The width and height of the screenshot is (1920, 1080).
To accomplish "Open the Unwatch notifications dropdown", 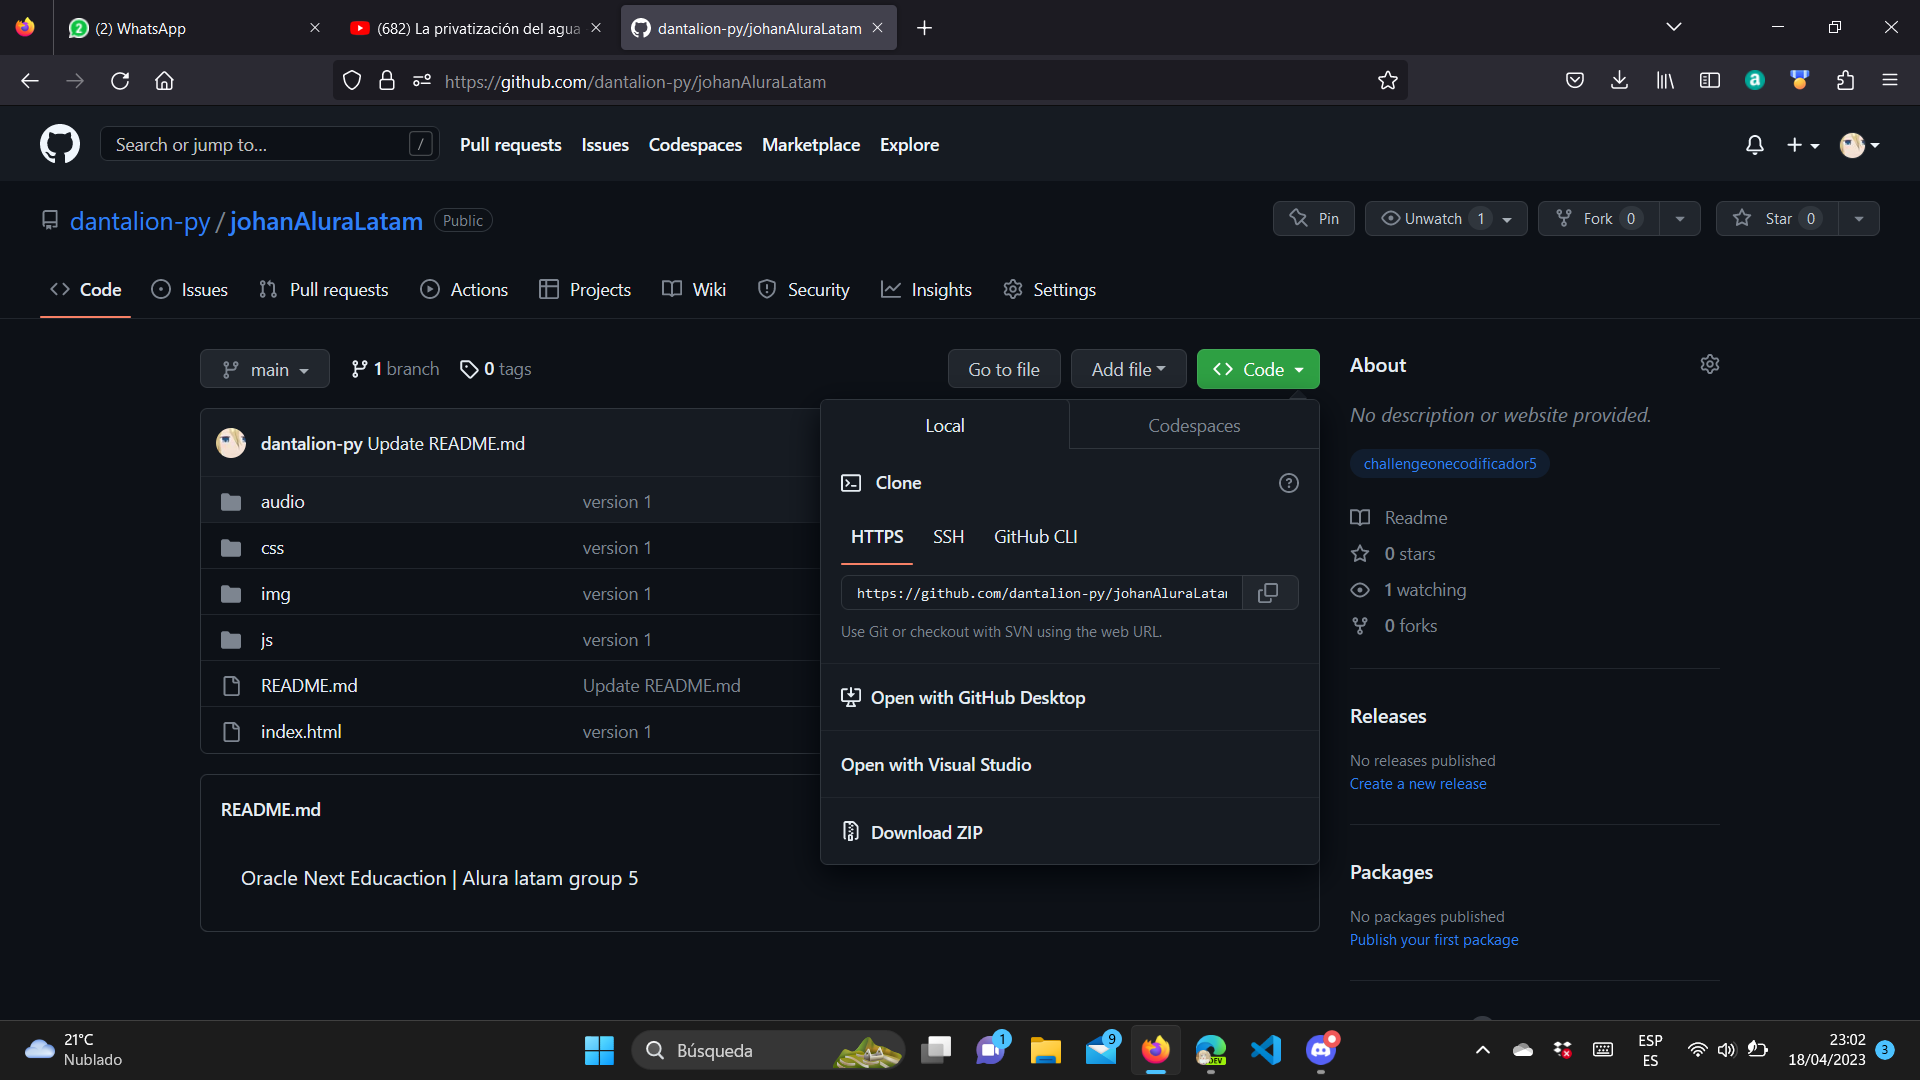I will pos(1445,219).
